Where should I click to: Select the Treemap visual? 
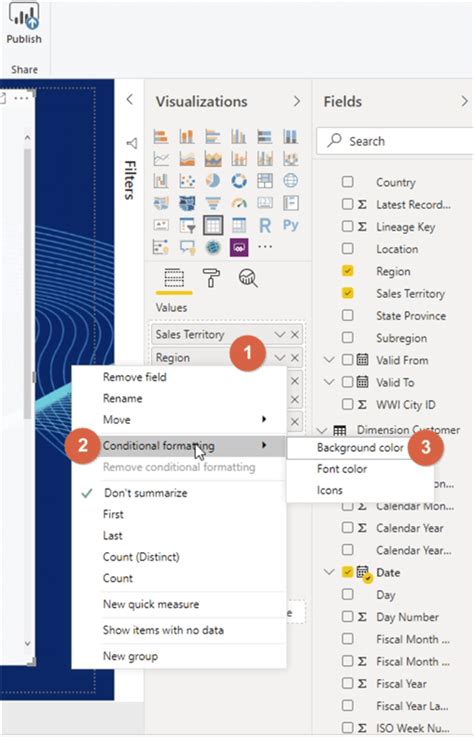click(x=265, y=181)
